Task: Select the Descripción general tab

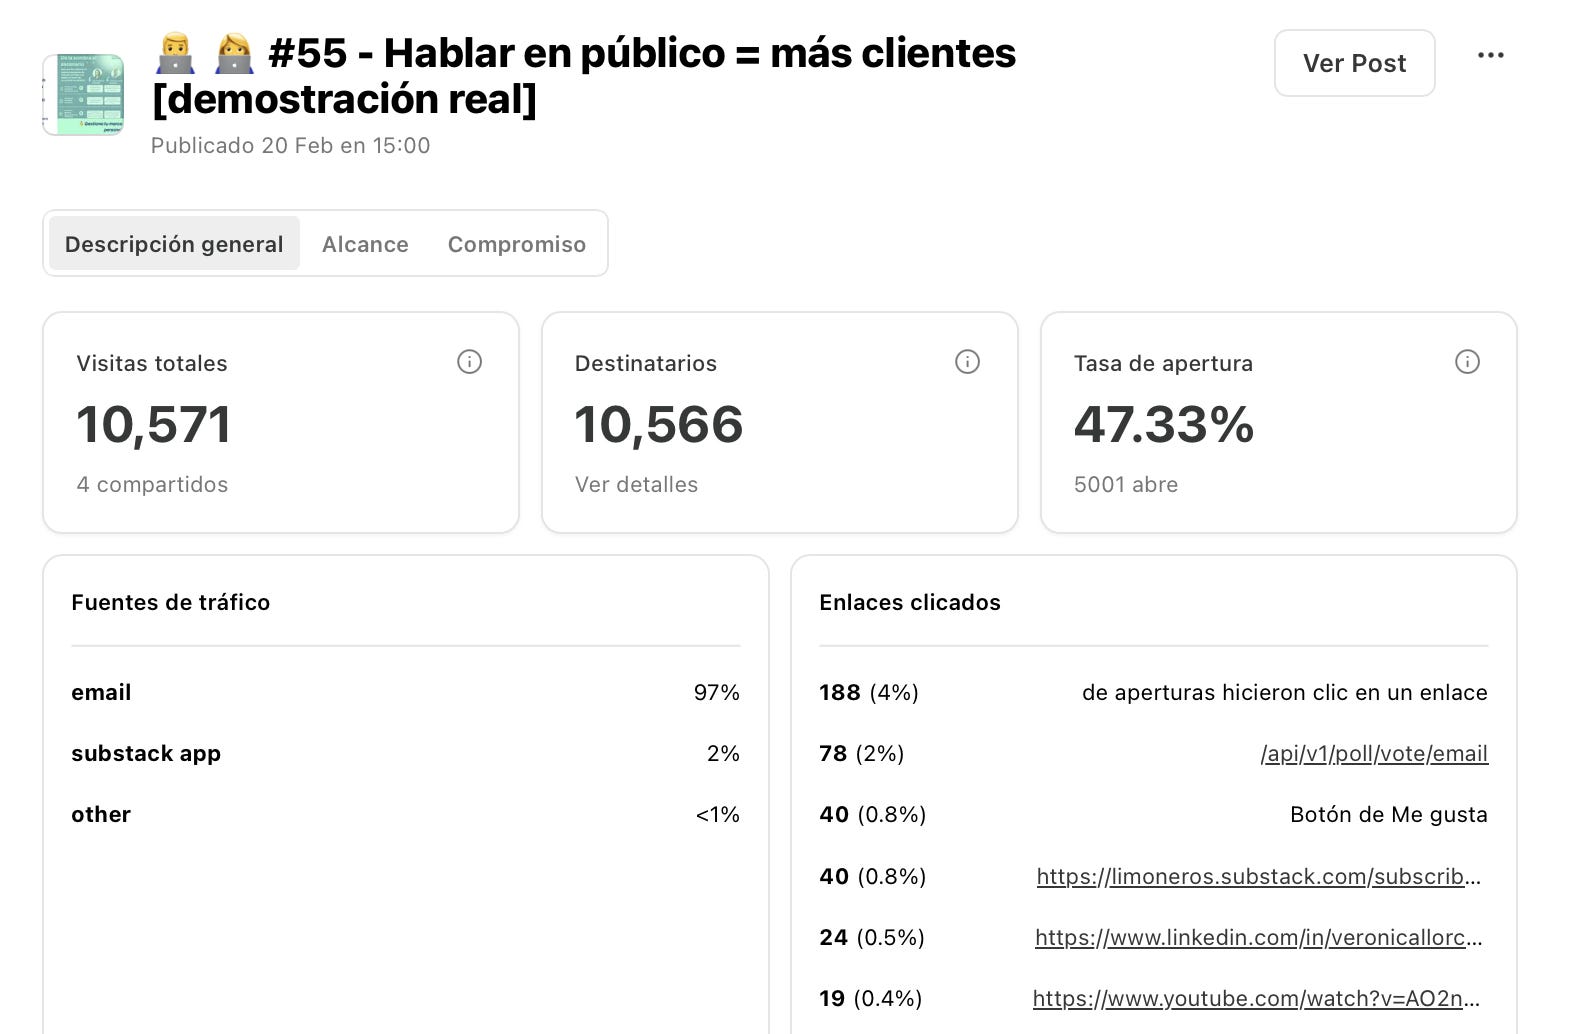Action: [x=174, y=244]
